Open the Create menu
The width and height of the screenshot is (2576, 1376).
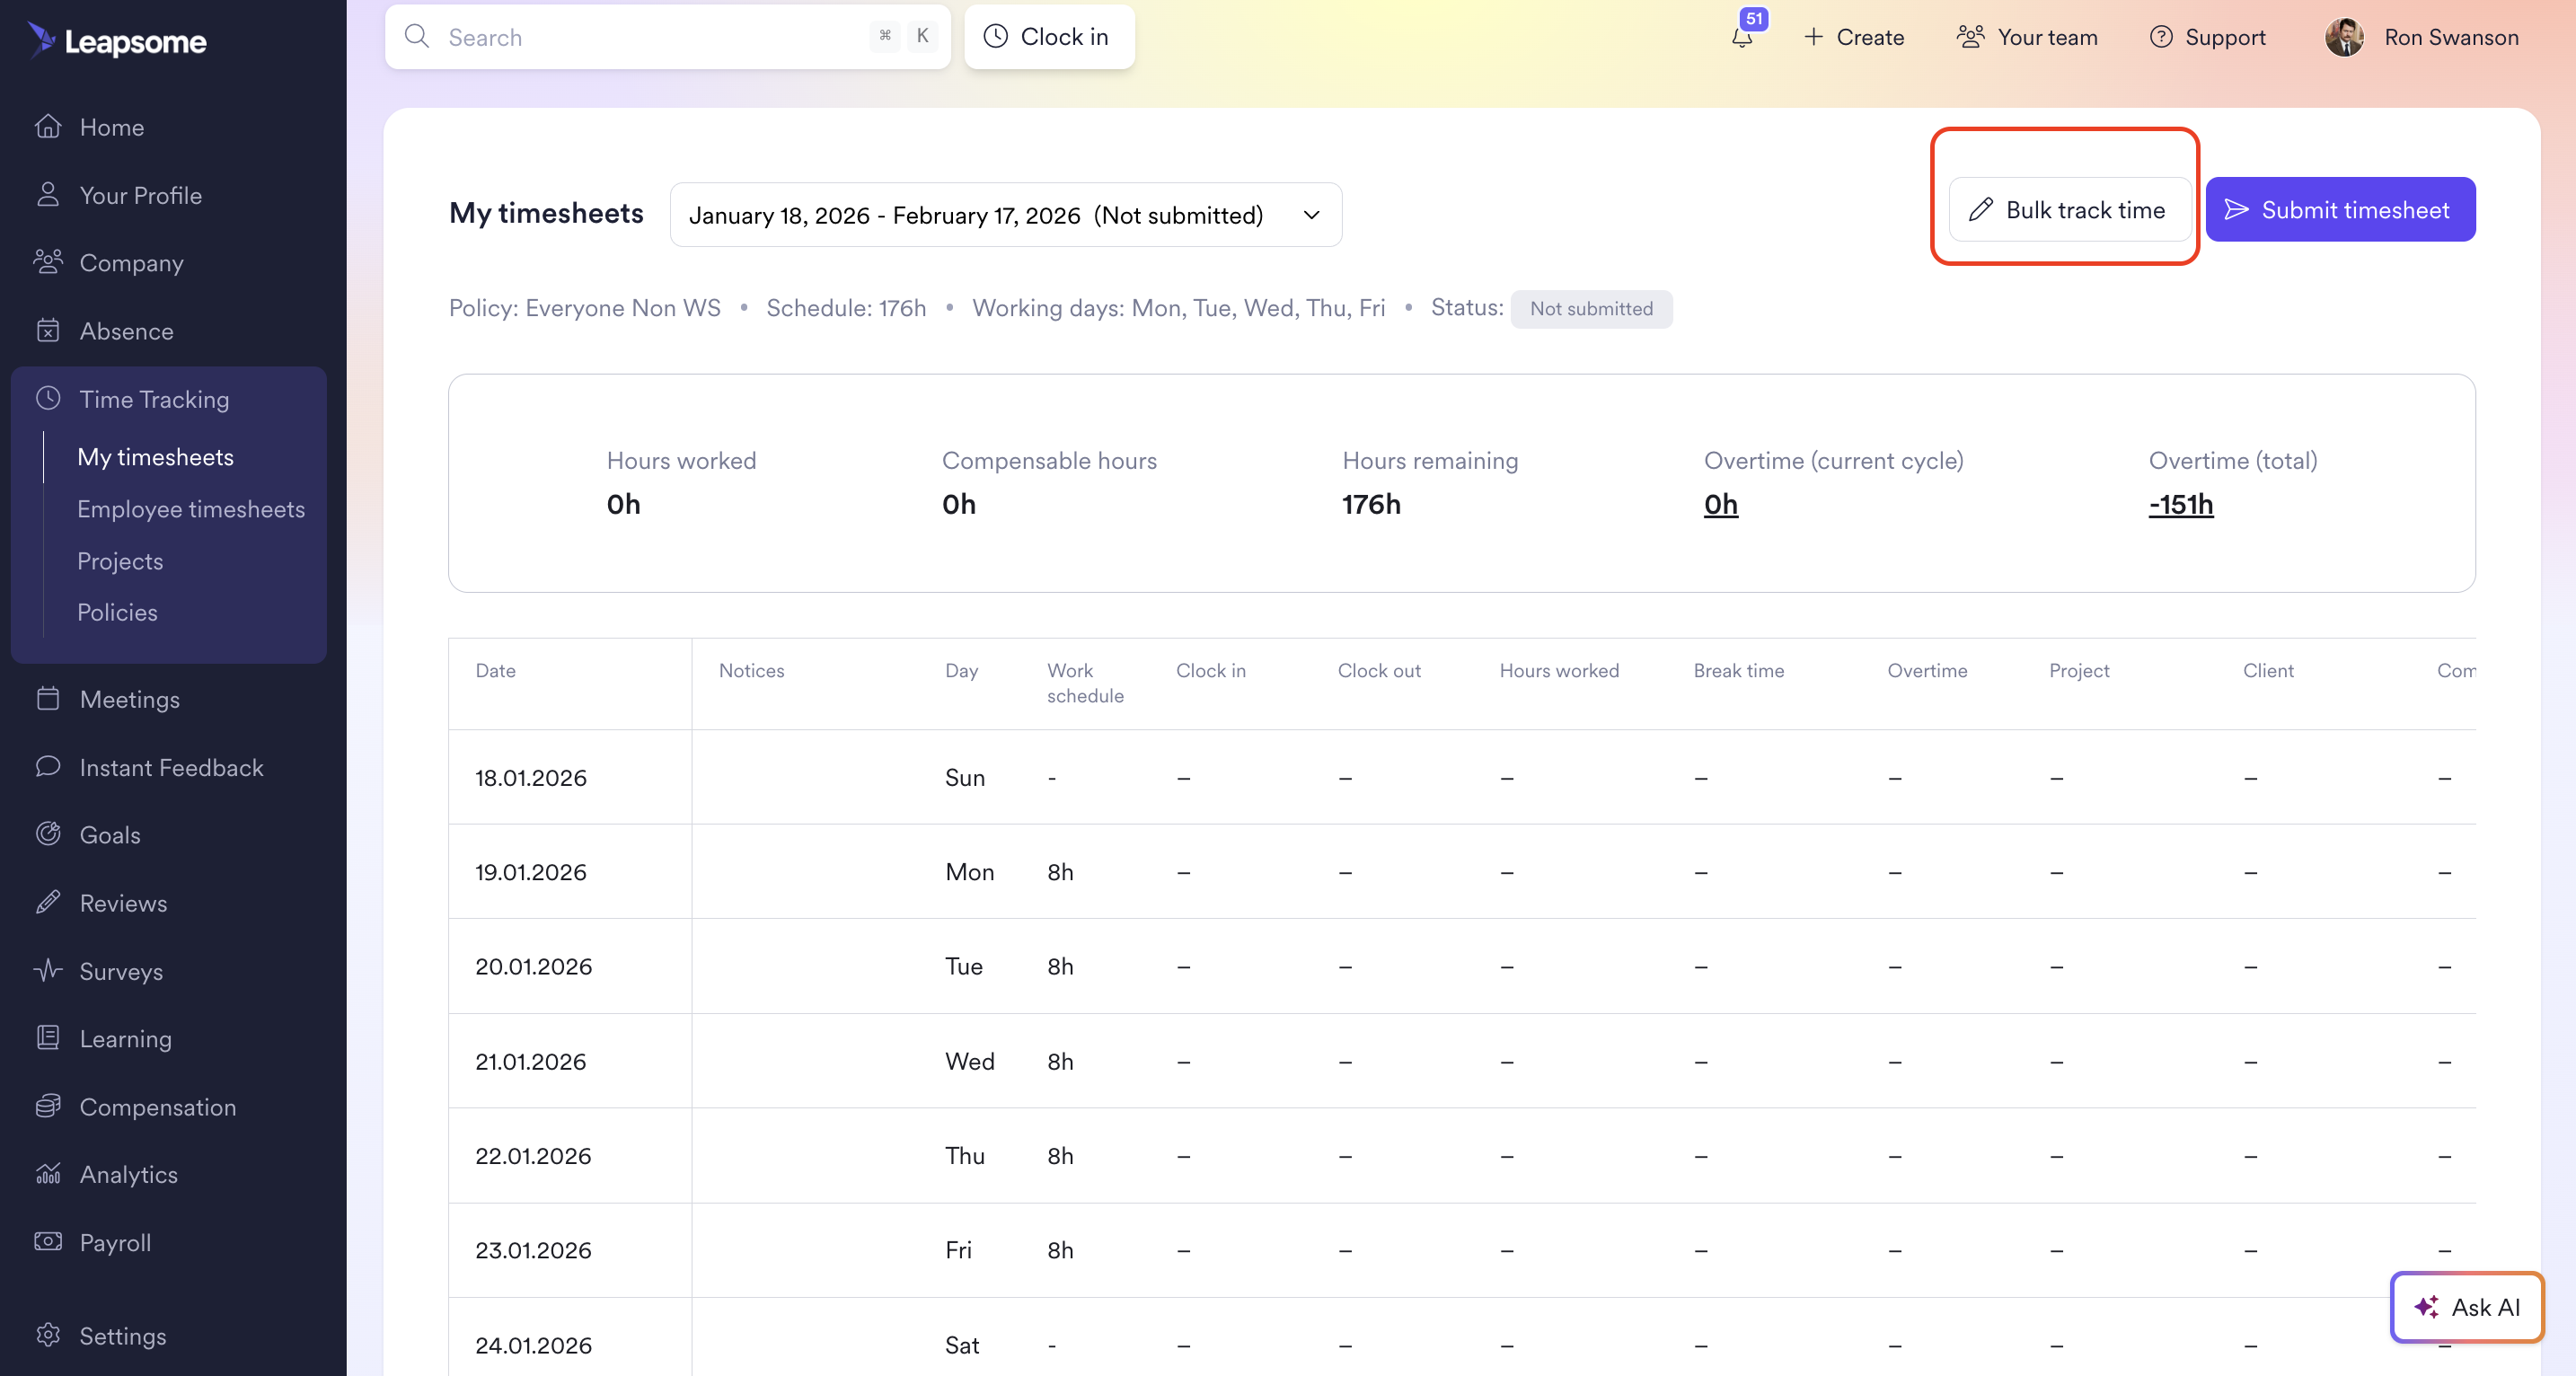coord(1854,38)
